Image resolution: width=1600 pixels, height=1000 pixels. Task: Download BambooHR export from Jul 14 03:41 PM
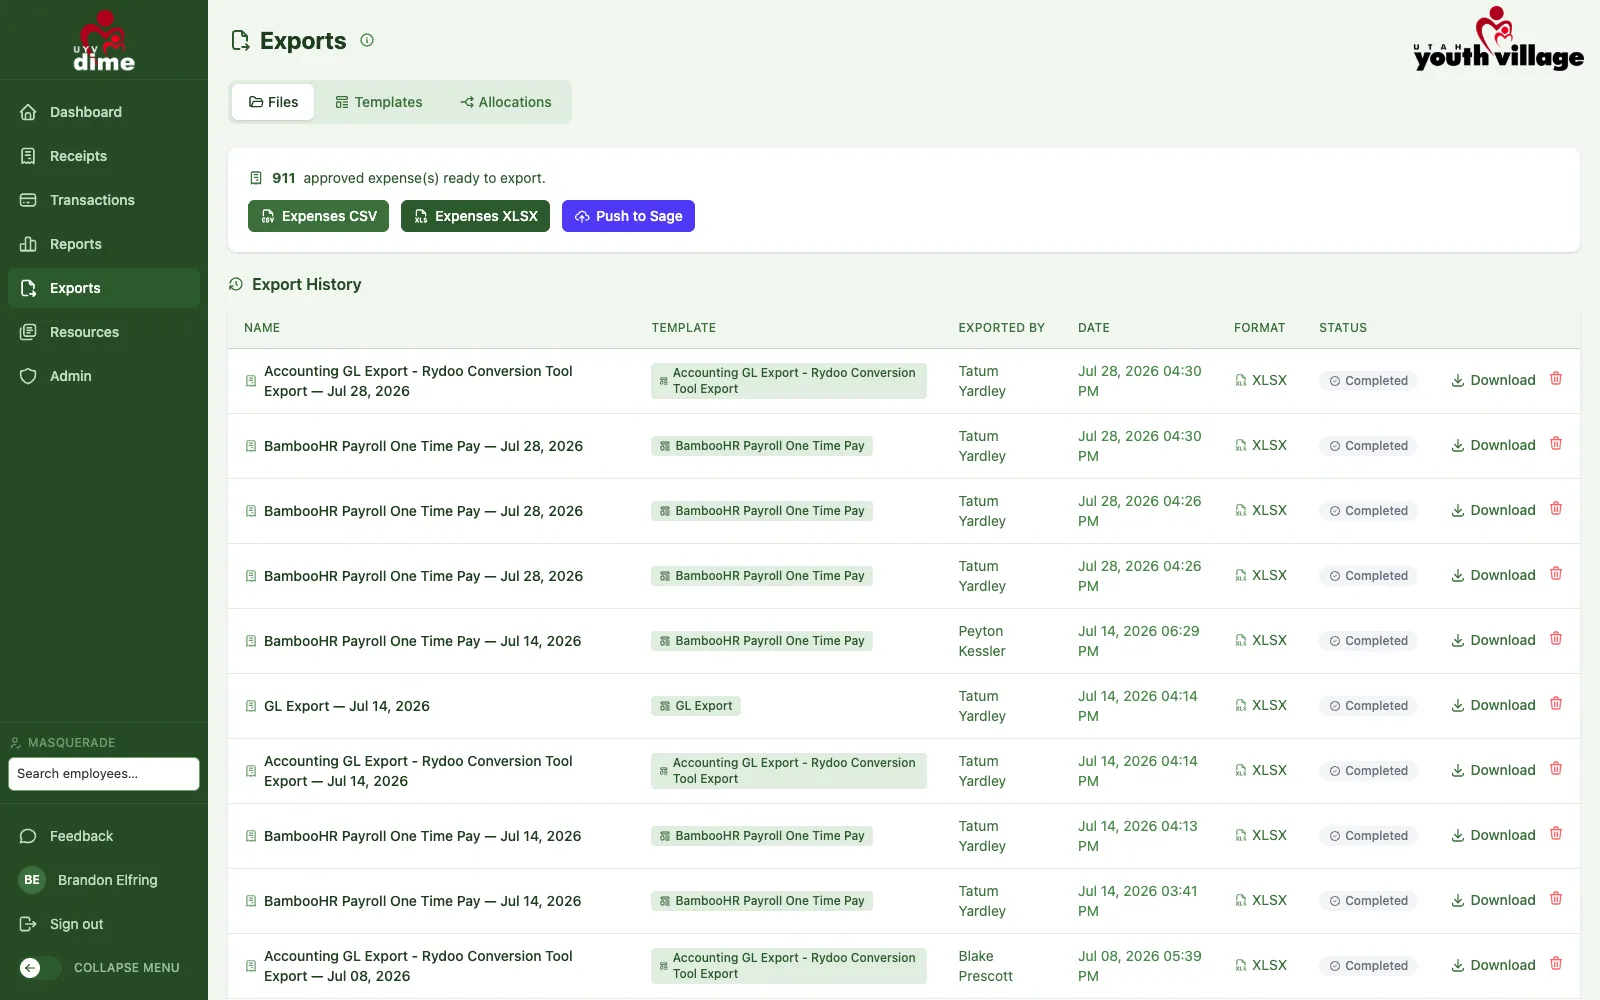click(x=1493, y=900)
